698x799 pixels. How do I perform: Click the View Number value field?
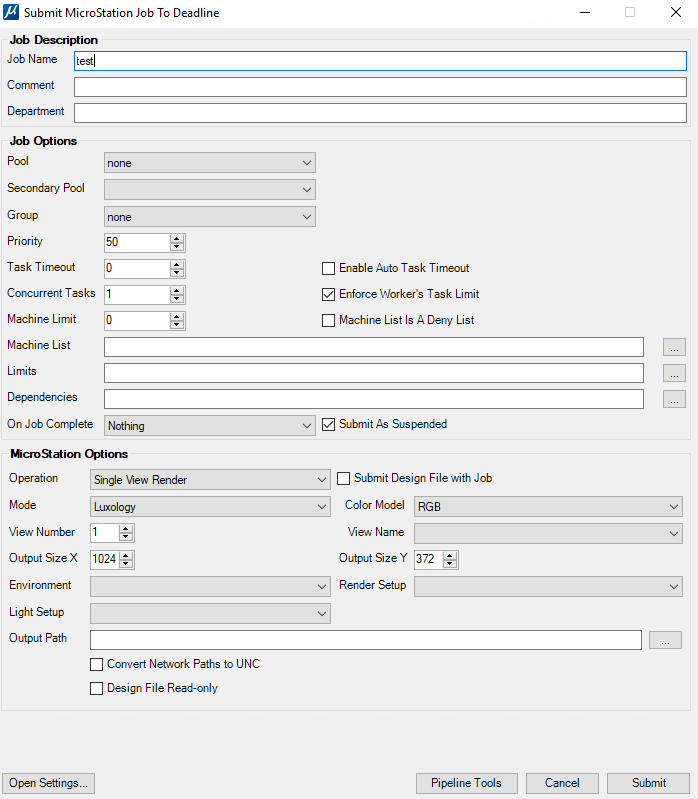(x=105, y=533)
